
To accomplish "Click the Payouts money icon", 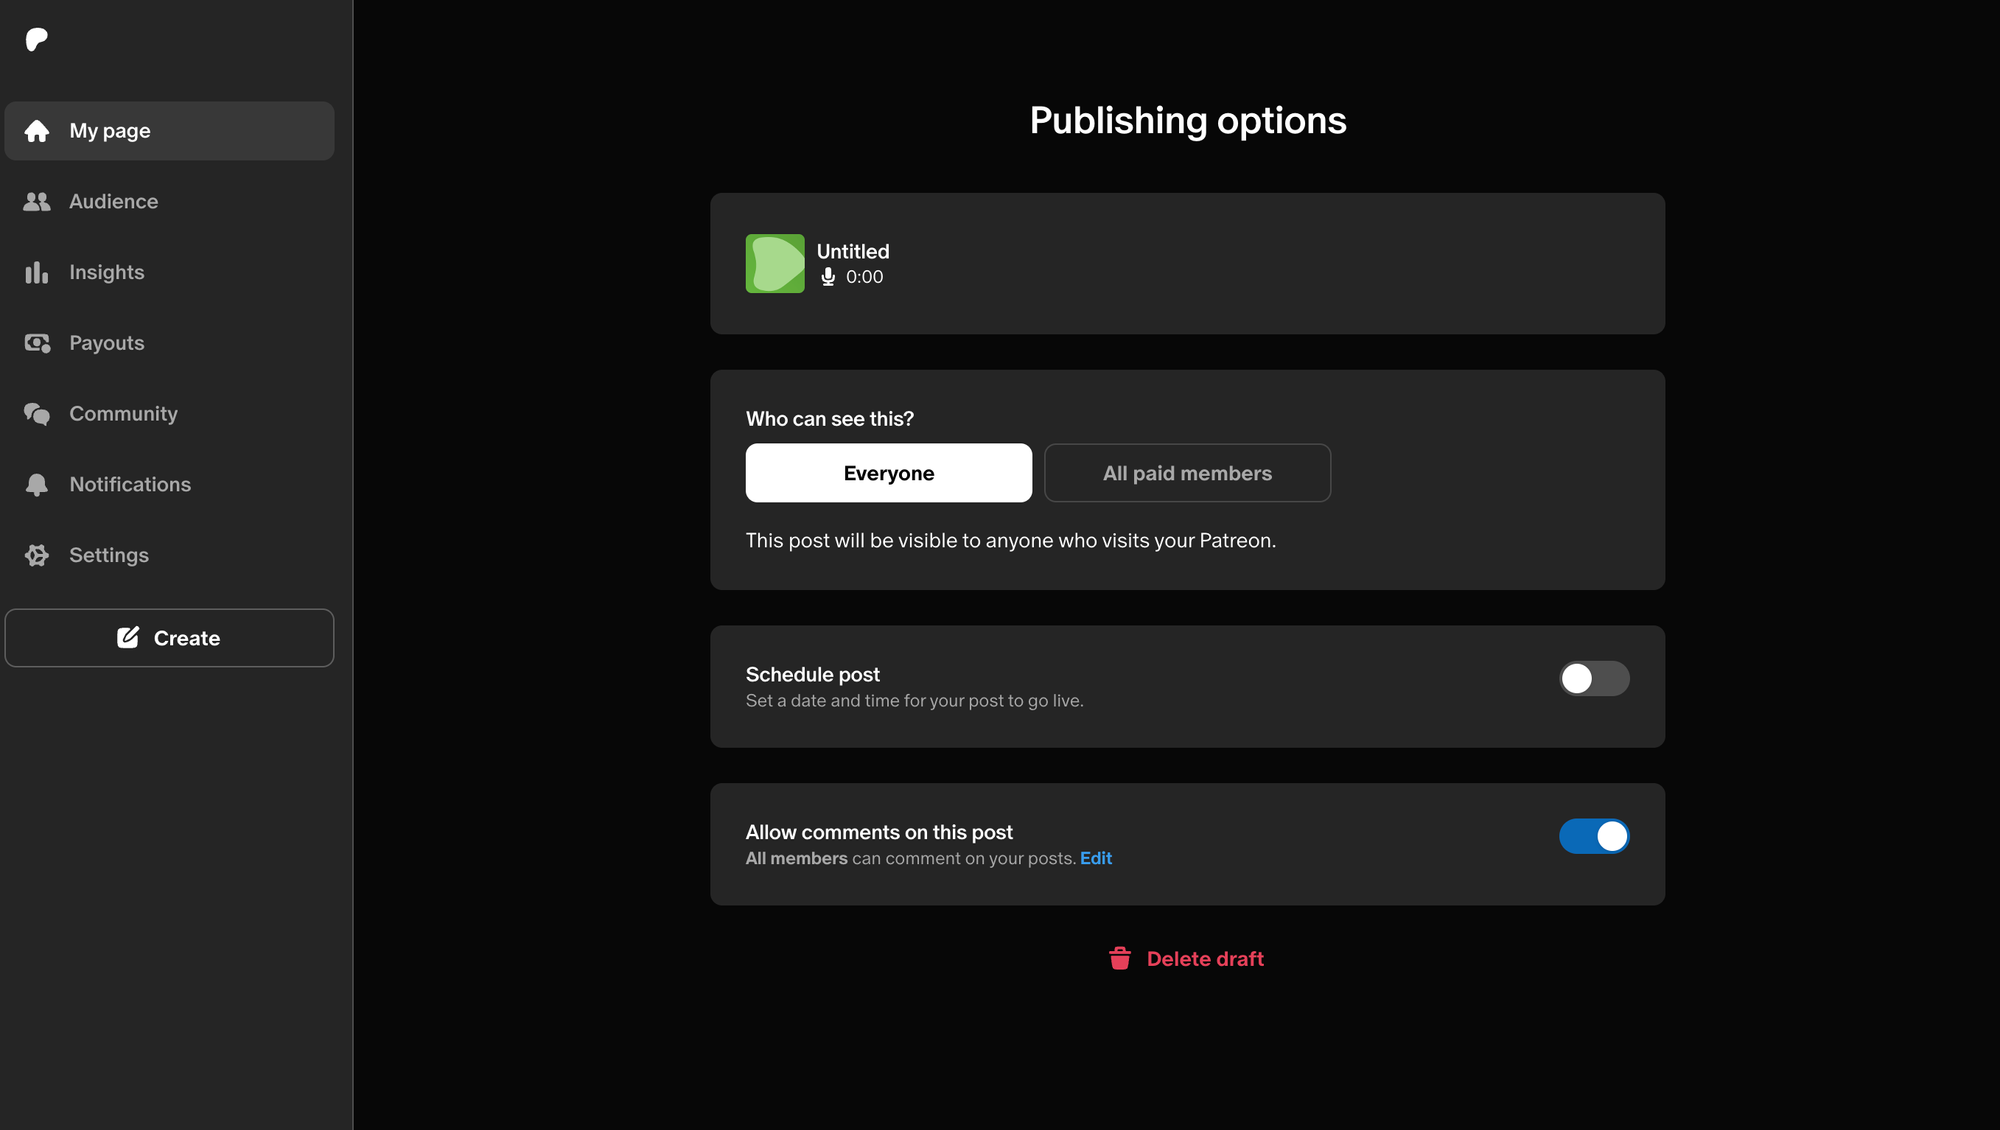I will tap(37, 343).
